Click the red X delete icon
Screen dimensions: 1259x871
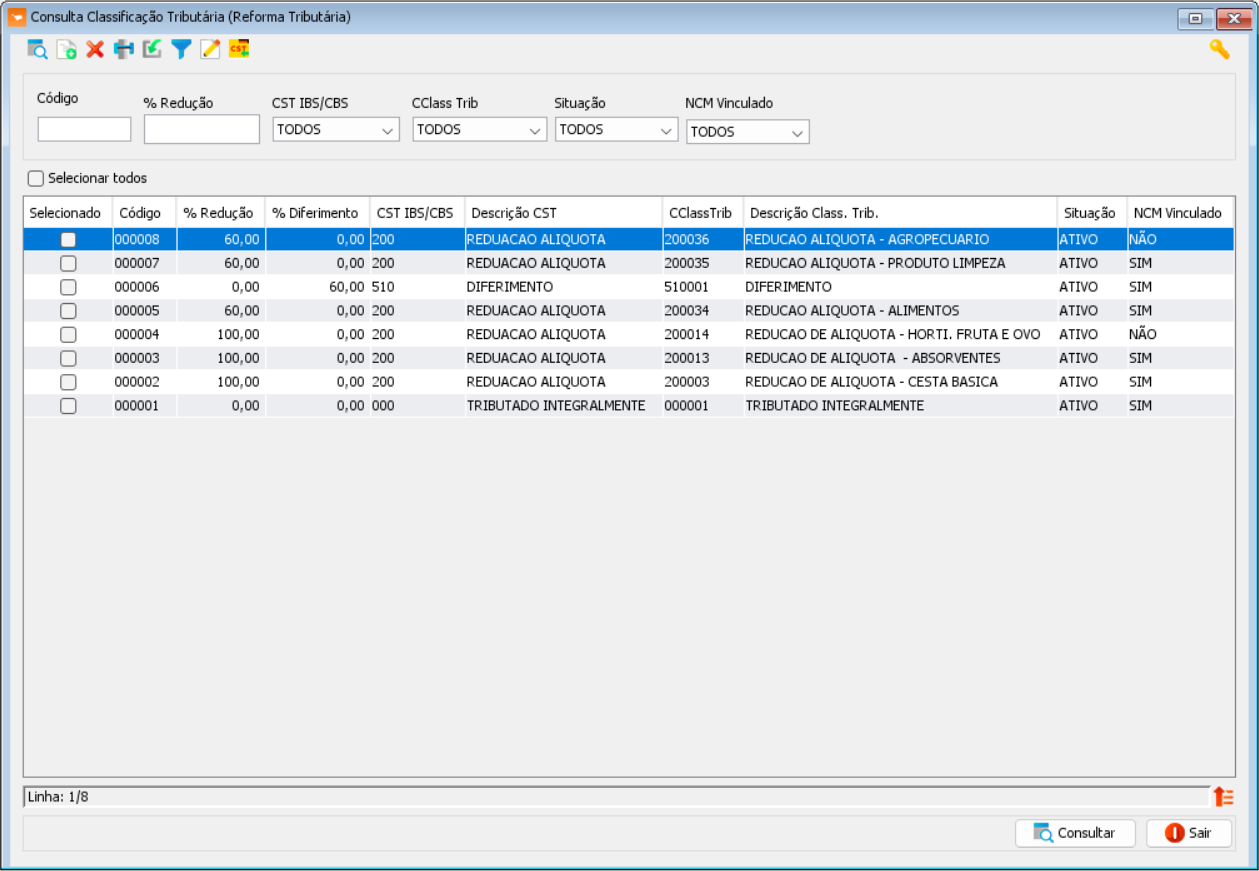click(95, 49)
